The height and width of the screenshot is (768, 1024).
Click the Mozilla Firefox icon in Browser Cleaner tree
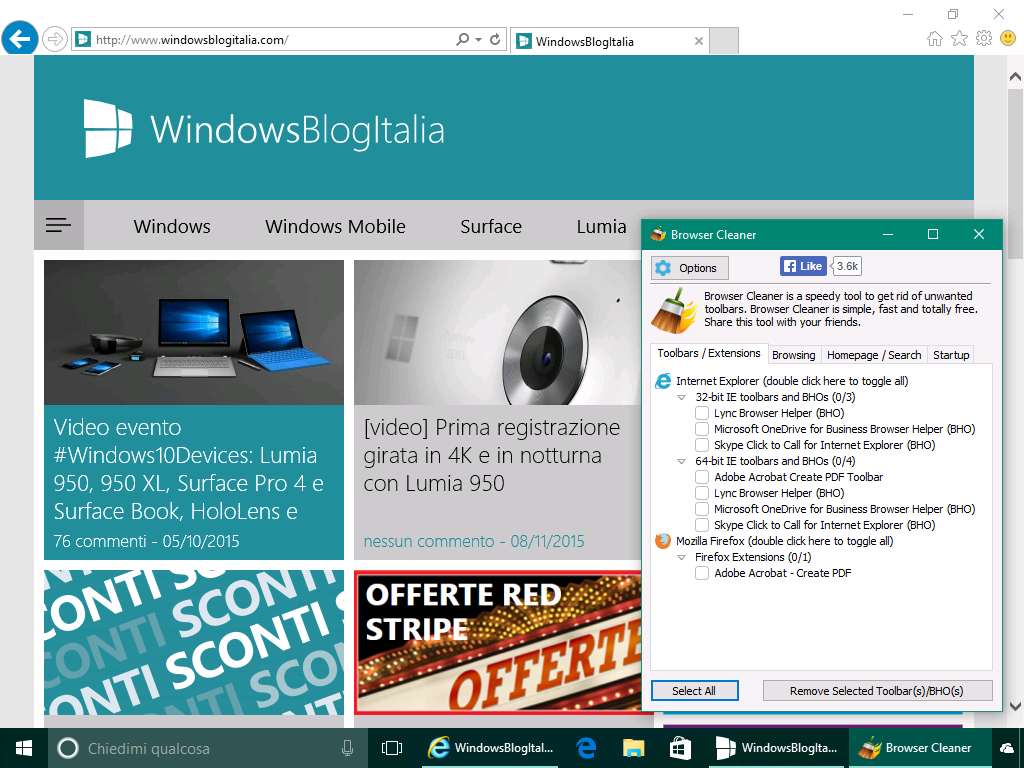click(663, 541)
